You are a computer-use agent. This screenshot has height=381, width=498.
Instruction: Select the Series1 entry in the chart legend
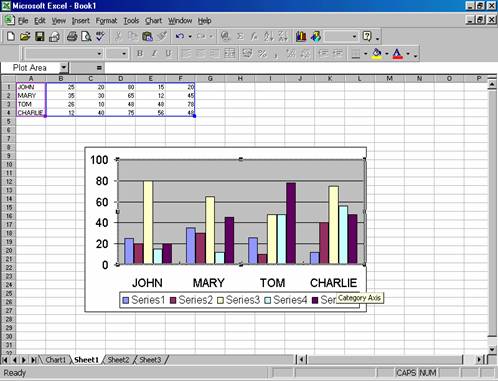(144, 300)
